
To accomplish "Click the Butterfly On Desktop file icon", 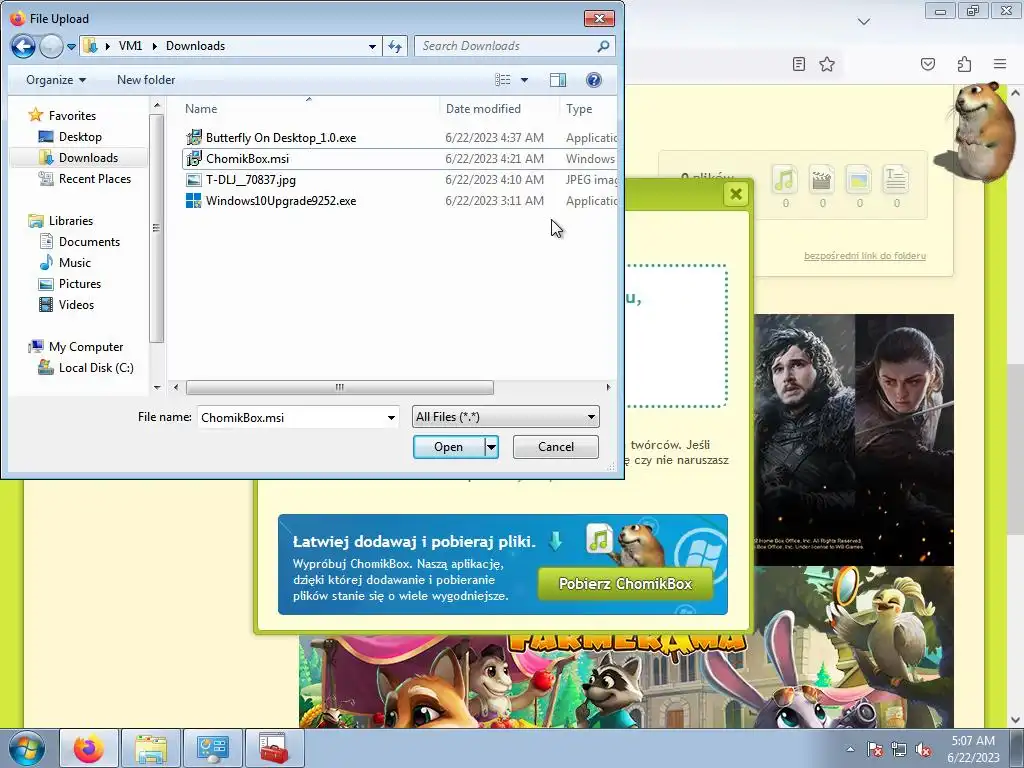I will [x=193, y=138].
